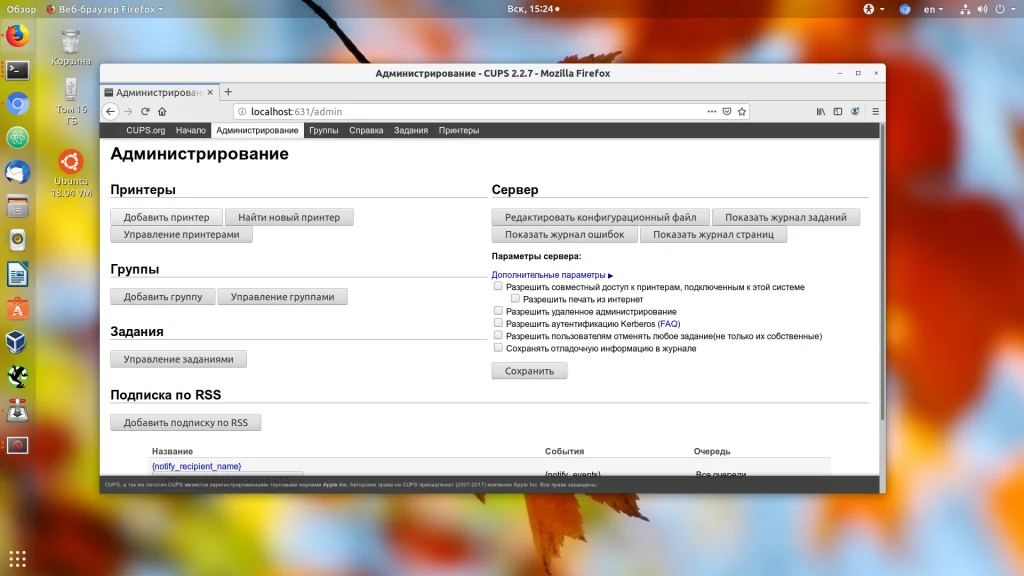Open Ubuntu Software from the dock
1024x576 pixels.
18,308
